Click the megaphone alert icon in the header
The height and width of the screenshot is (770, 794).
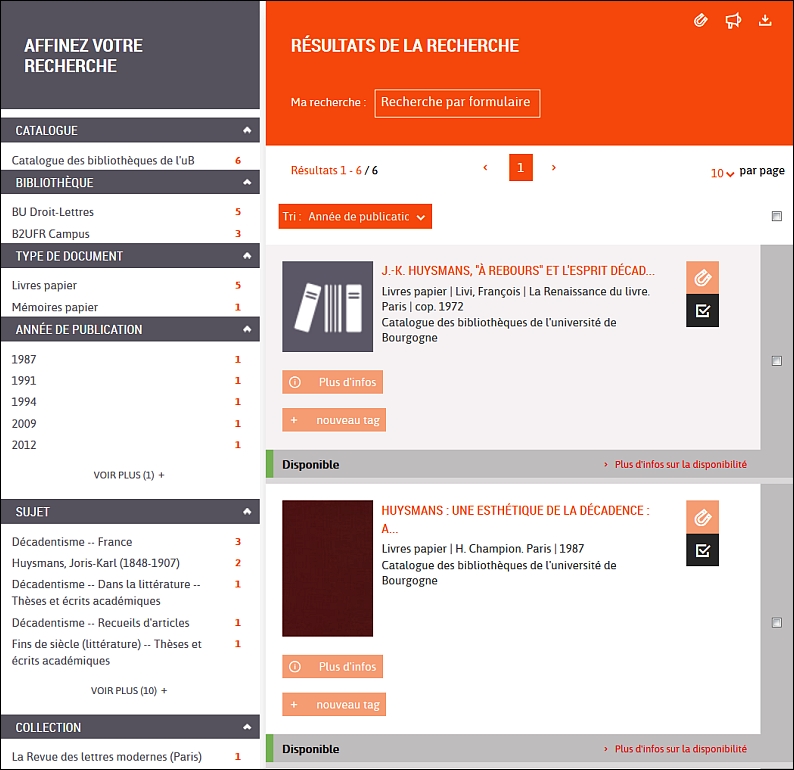733,21
